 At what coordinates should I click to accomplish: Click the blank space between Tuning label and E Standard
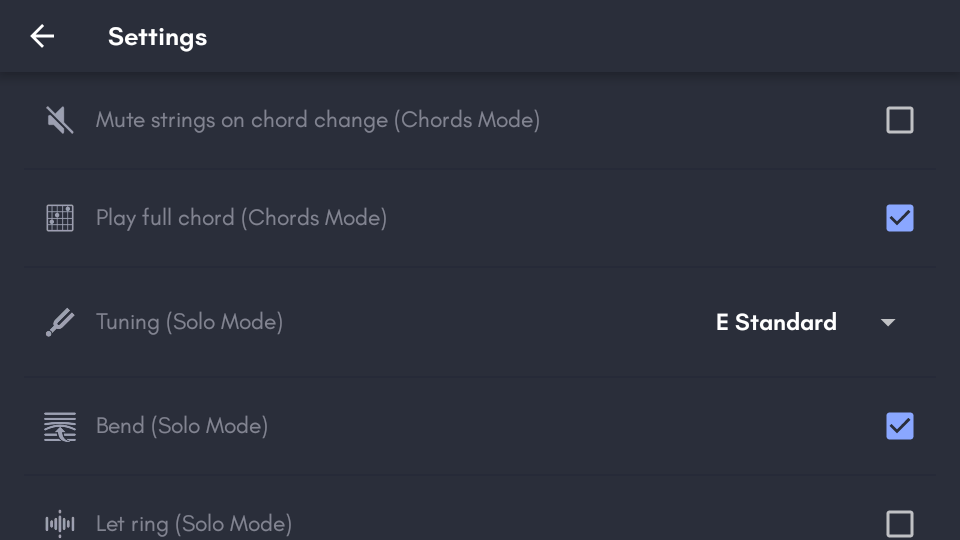pos(500,322)
